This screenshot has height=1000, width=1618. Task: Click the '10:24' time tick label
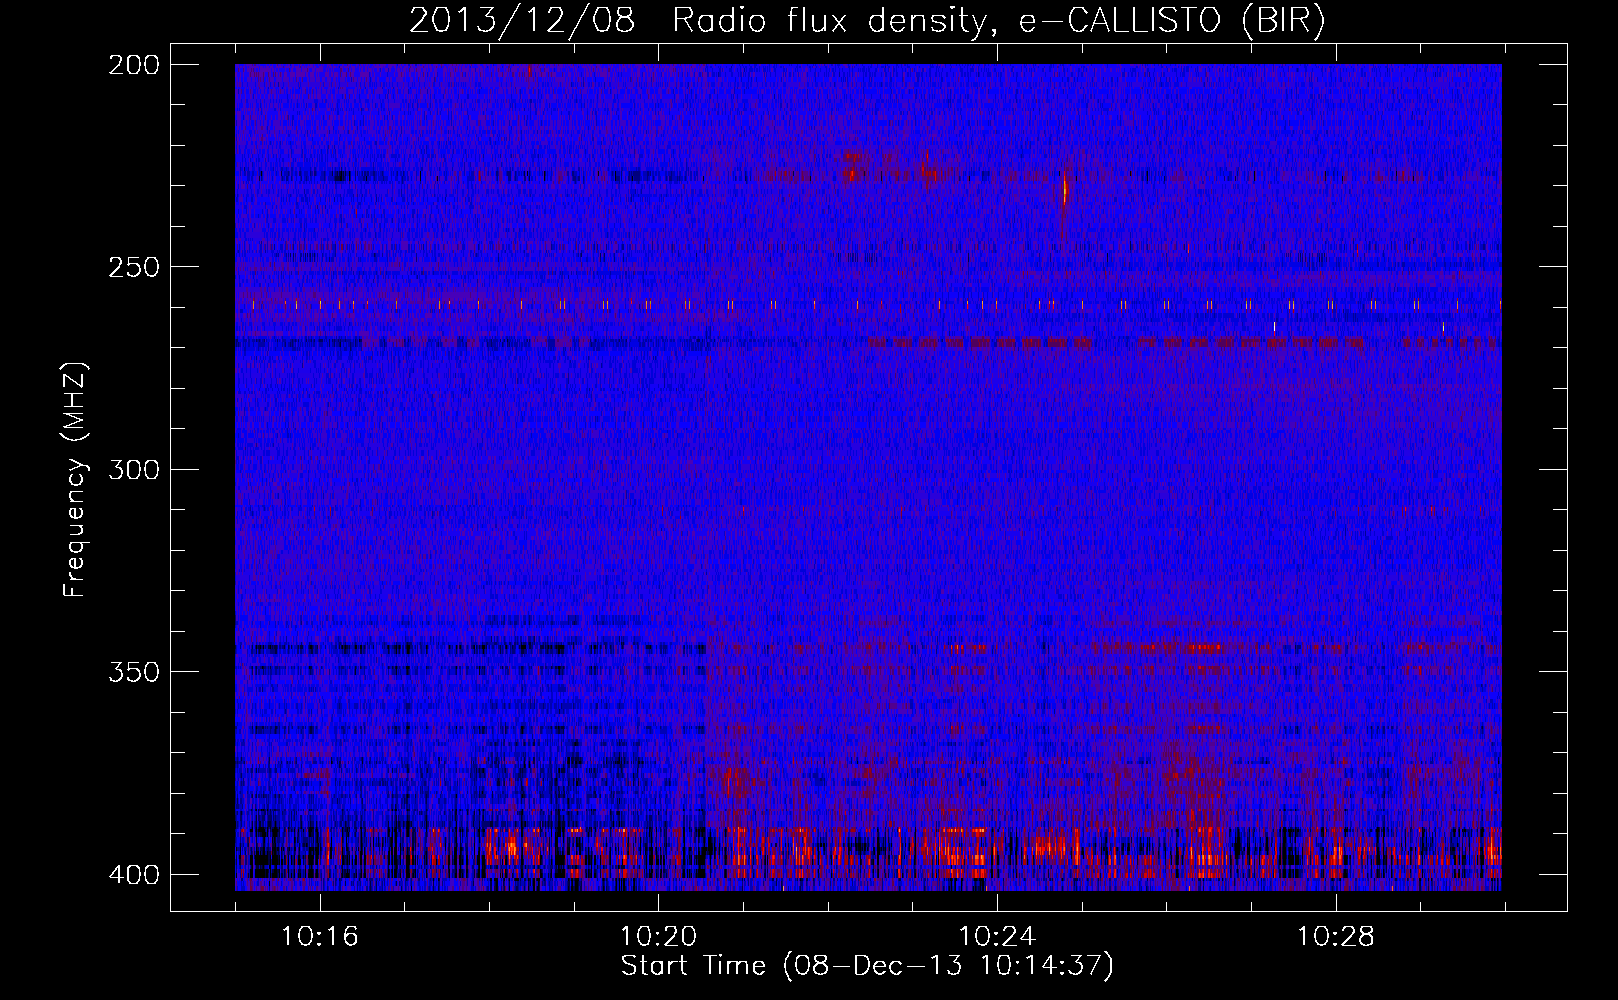997,937
